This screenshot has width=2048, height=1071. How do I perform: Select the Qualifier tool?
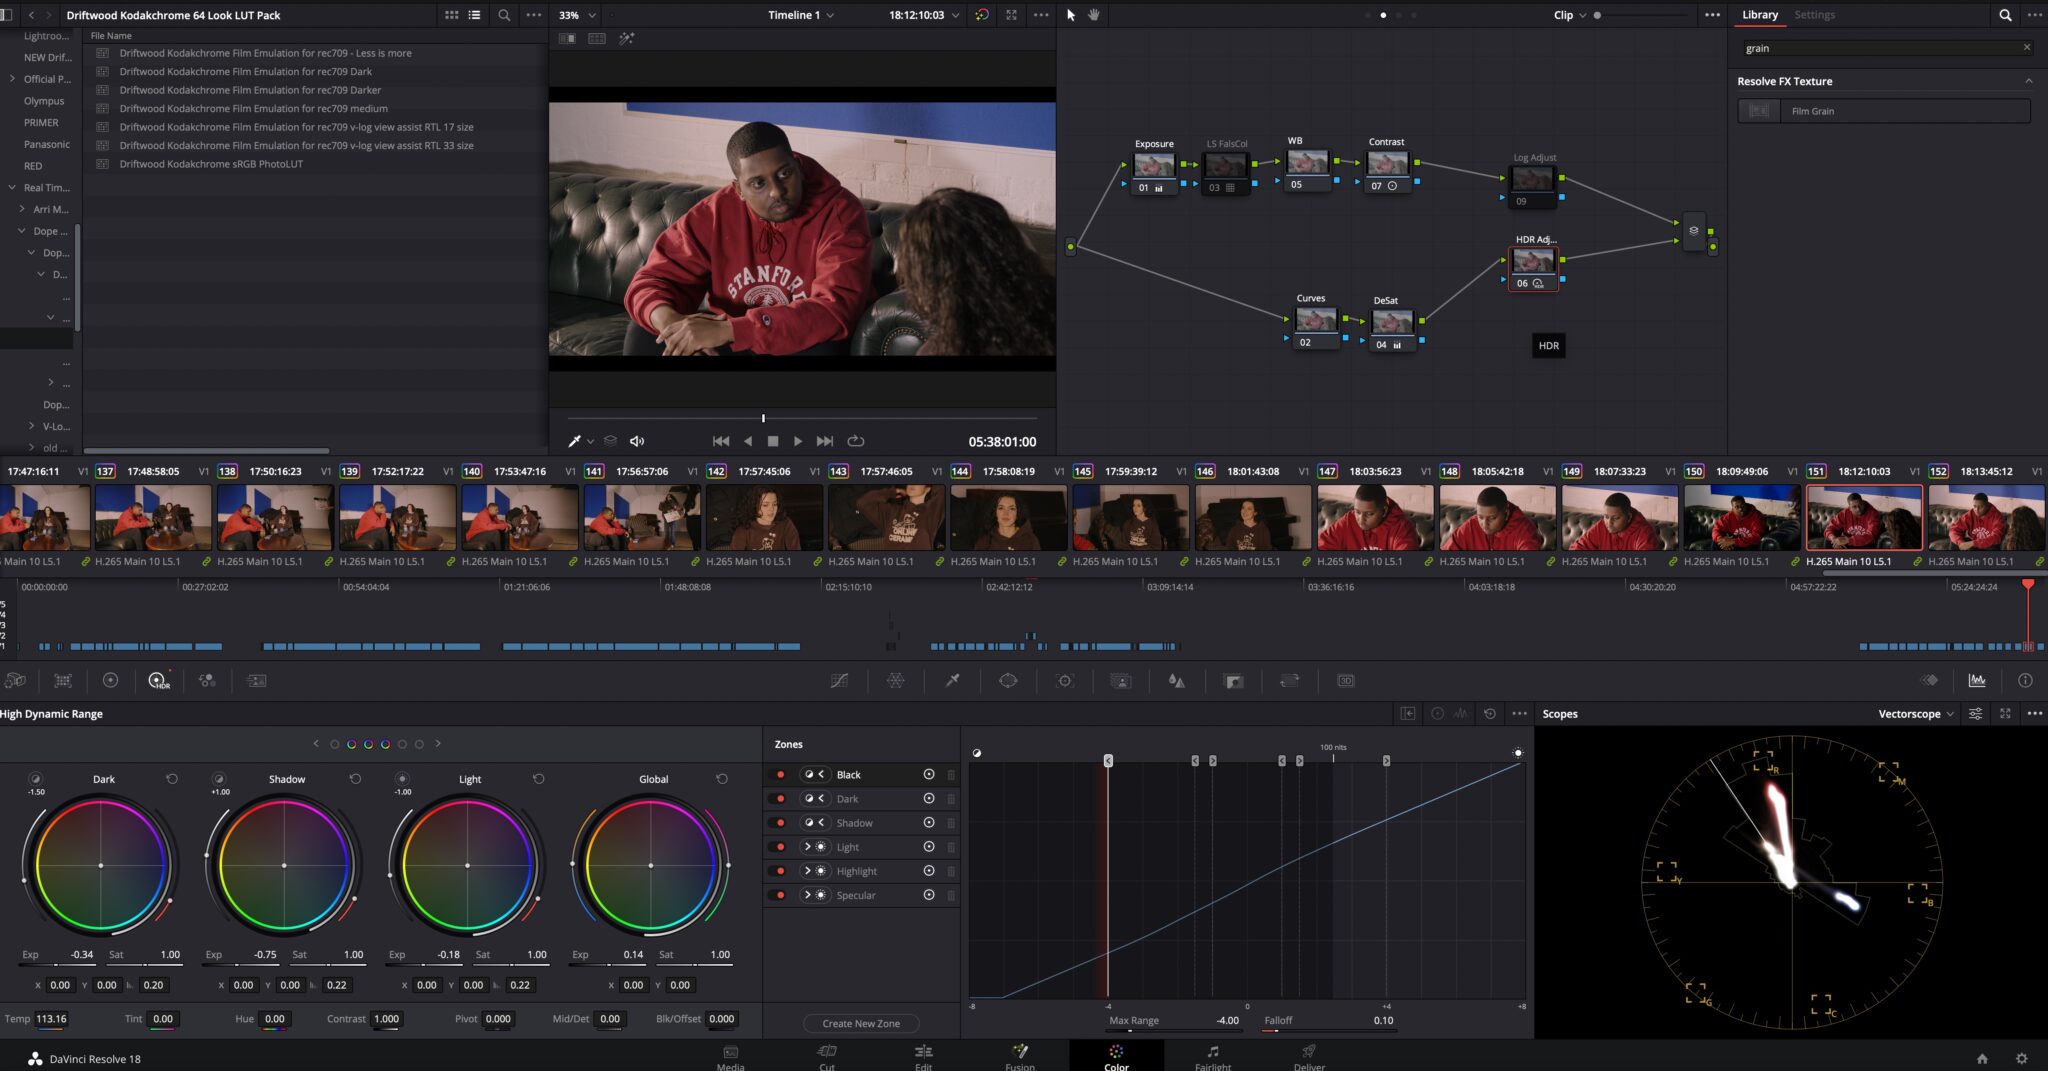953,680
